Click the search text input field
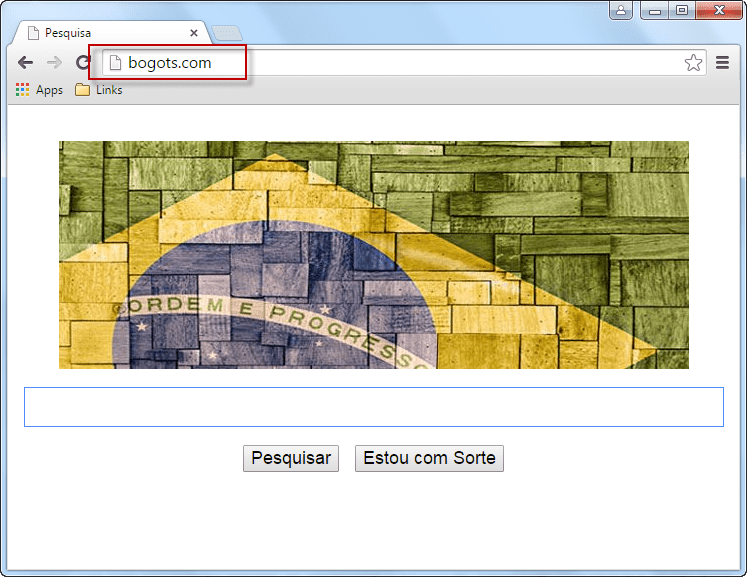The image size is (747, 577). (374, 407)
